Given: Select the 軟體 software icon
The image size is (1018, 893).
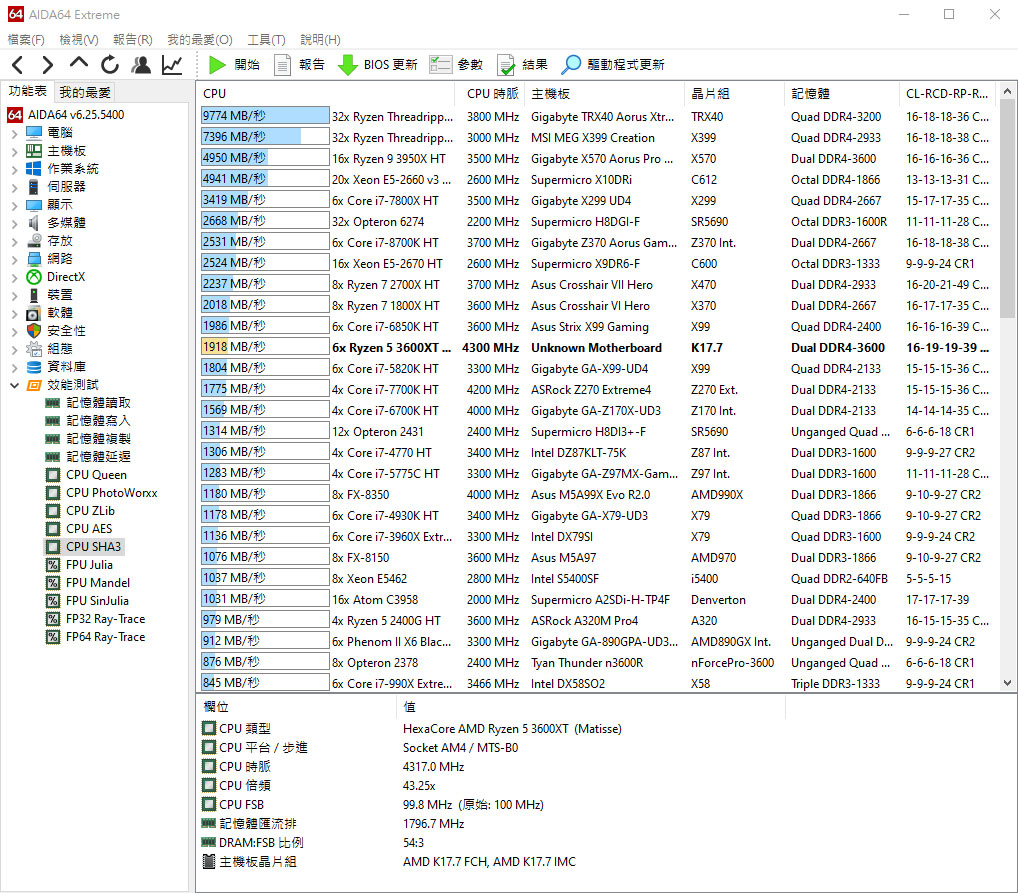Looking at the screenshot, I should [34, 313].
